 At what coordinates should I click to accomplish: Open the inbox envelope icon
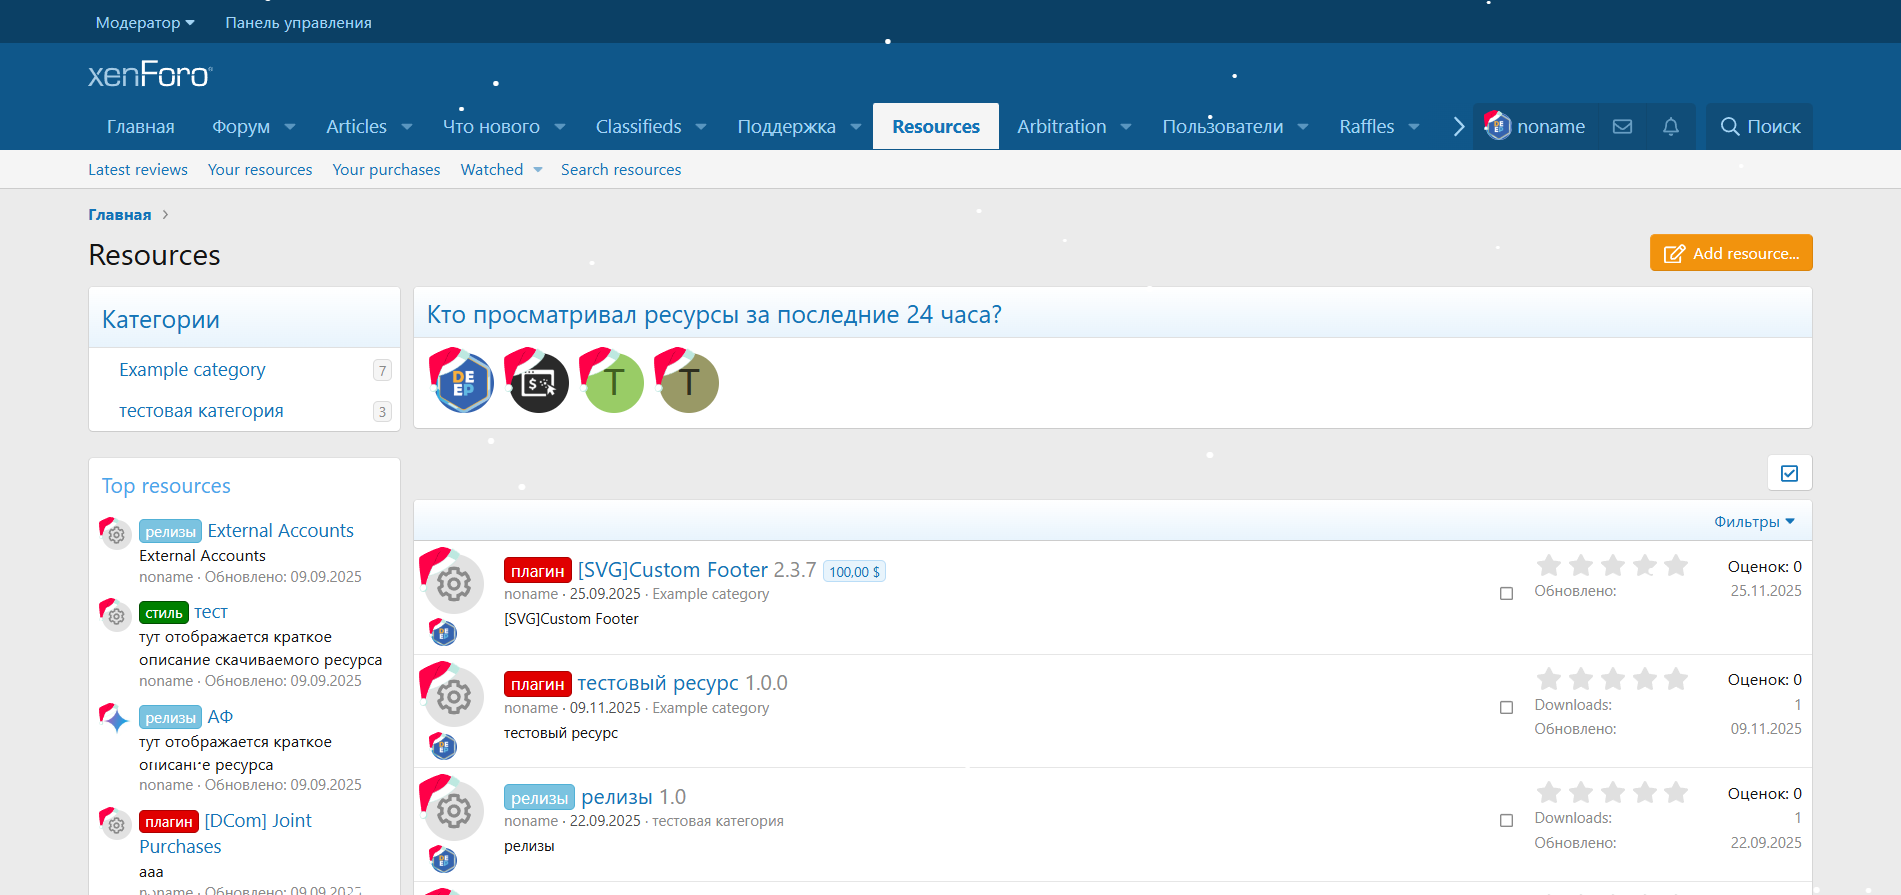pyautogui.click(x=1622, y=127)
